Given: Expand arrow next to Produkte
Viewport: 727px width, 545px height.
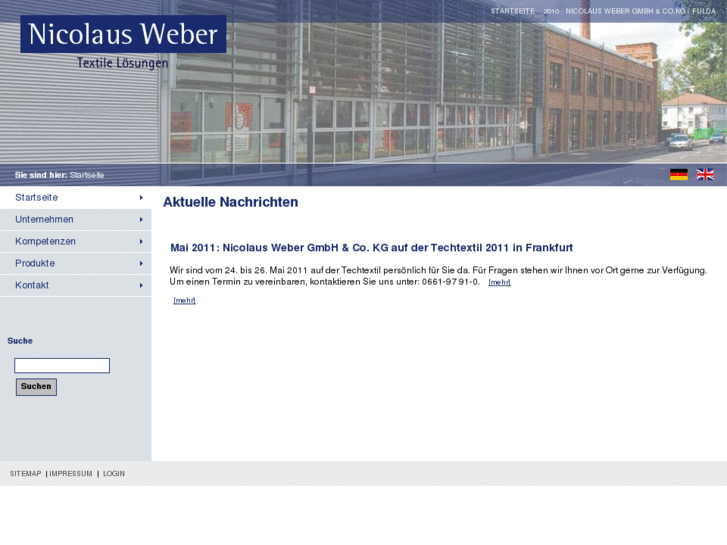Looking at the screenshot, I should pos(141,263).
